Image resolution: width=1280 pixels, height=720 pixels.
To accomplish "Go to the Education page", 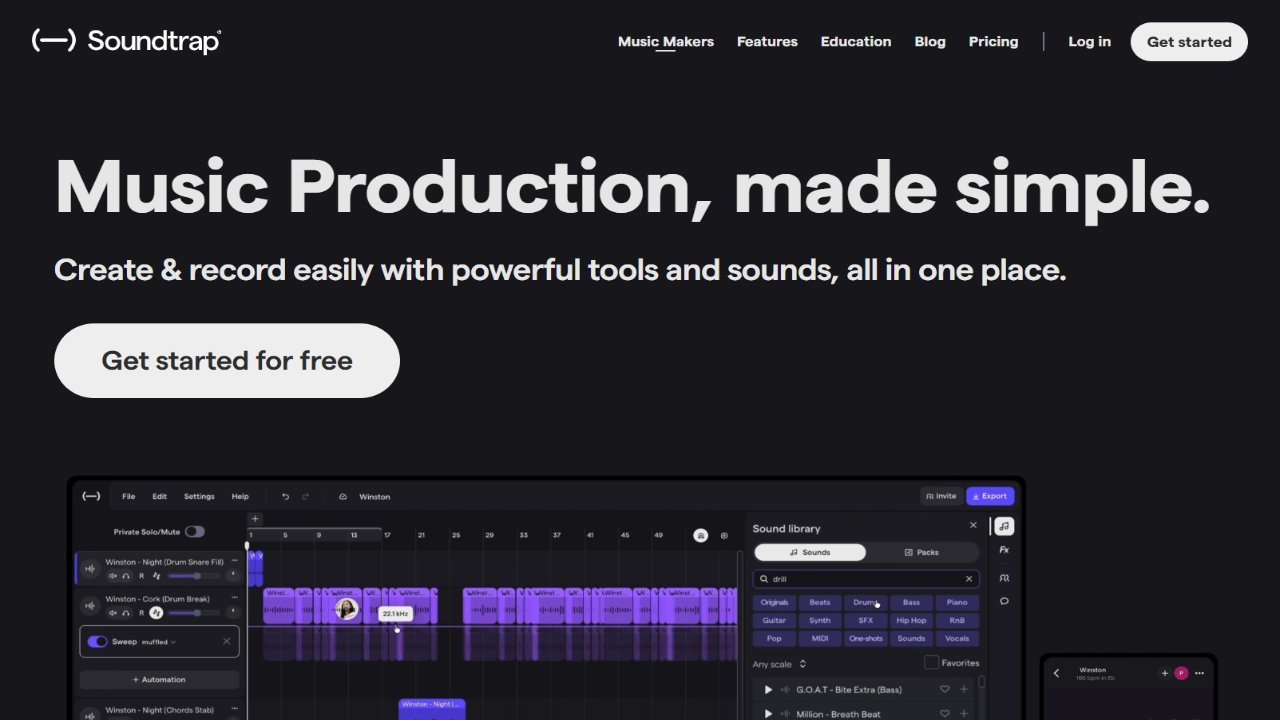I will [856, 41].
